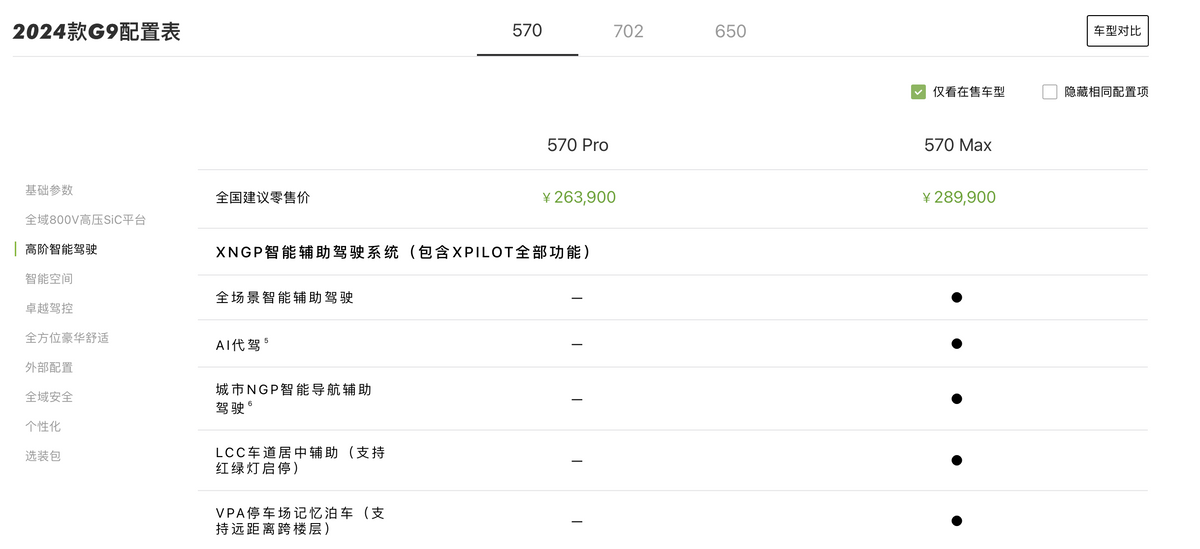Click the AI代驾 dot for 570 Max
The width and height of the screenshot is (1200, 549).
pyautogui.click(x=956, y=344)
